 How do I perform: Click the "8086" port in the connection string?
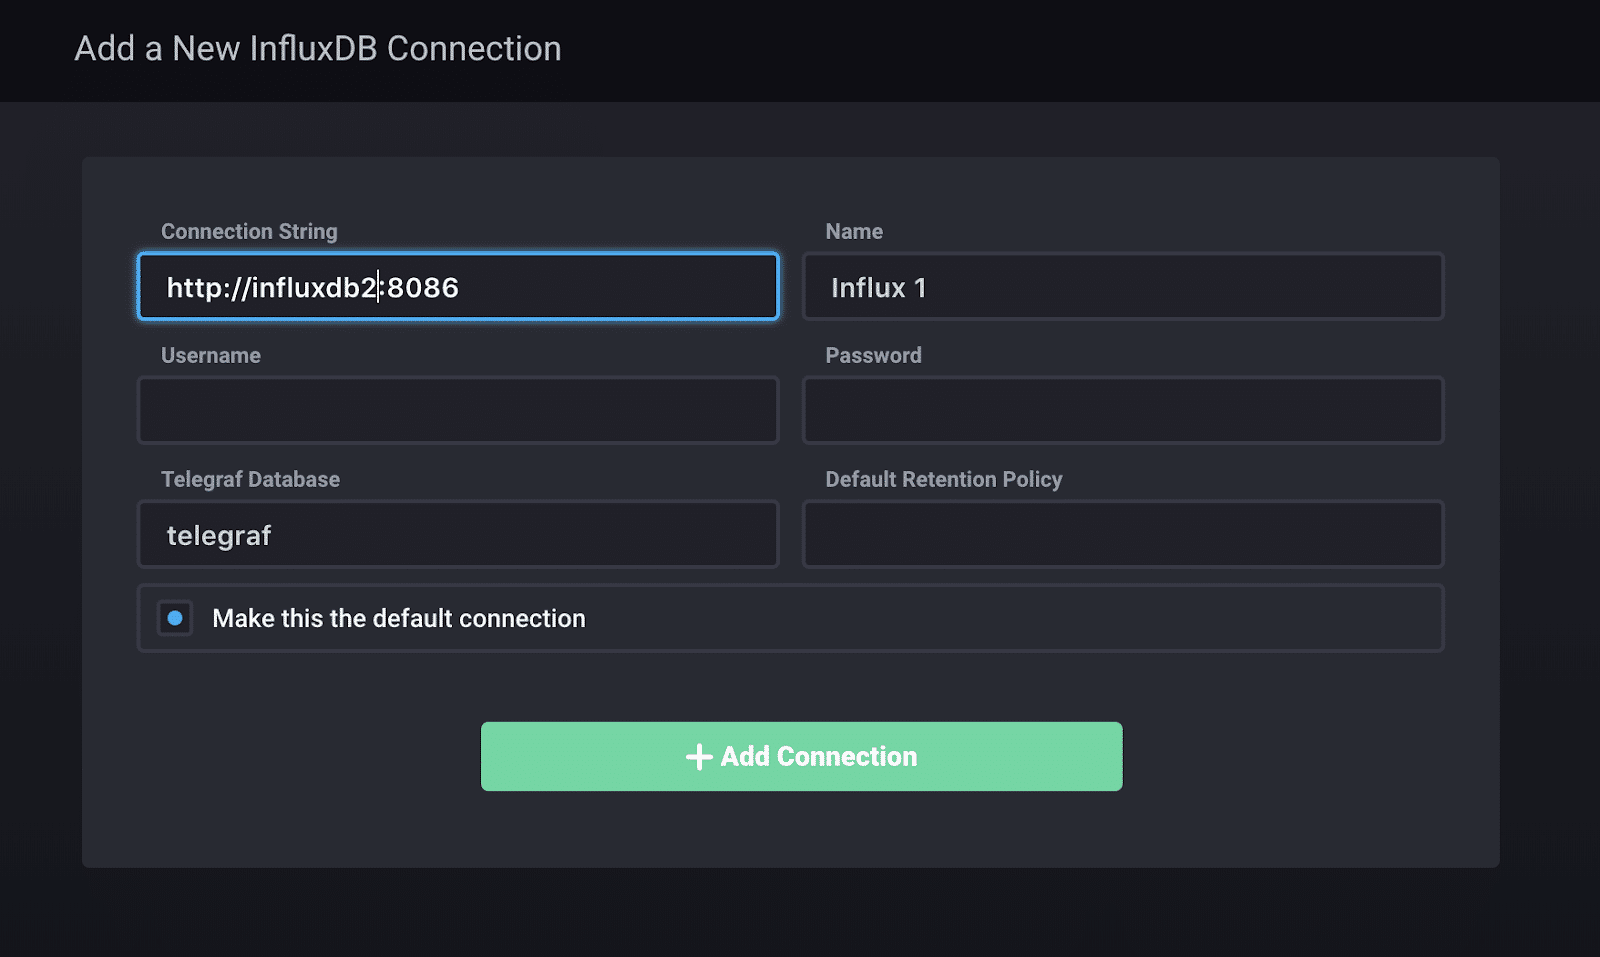(423, 288)
